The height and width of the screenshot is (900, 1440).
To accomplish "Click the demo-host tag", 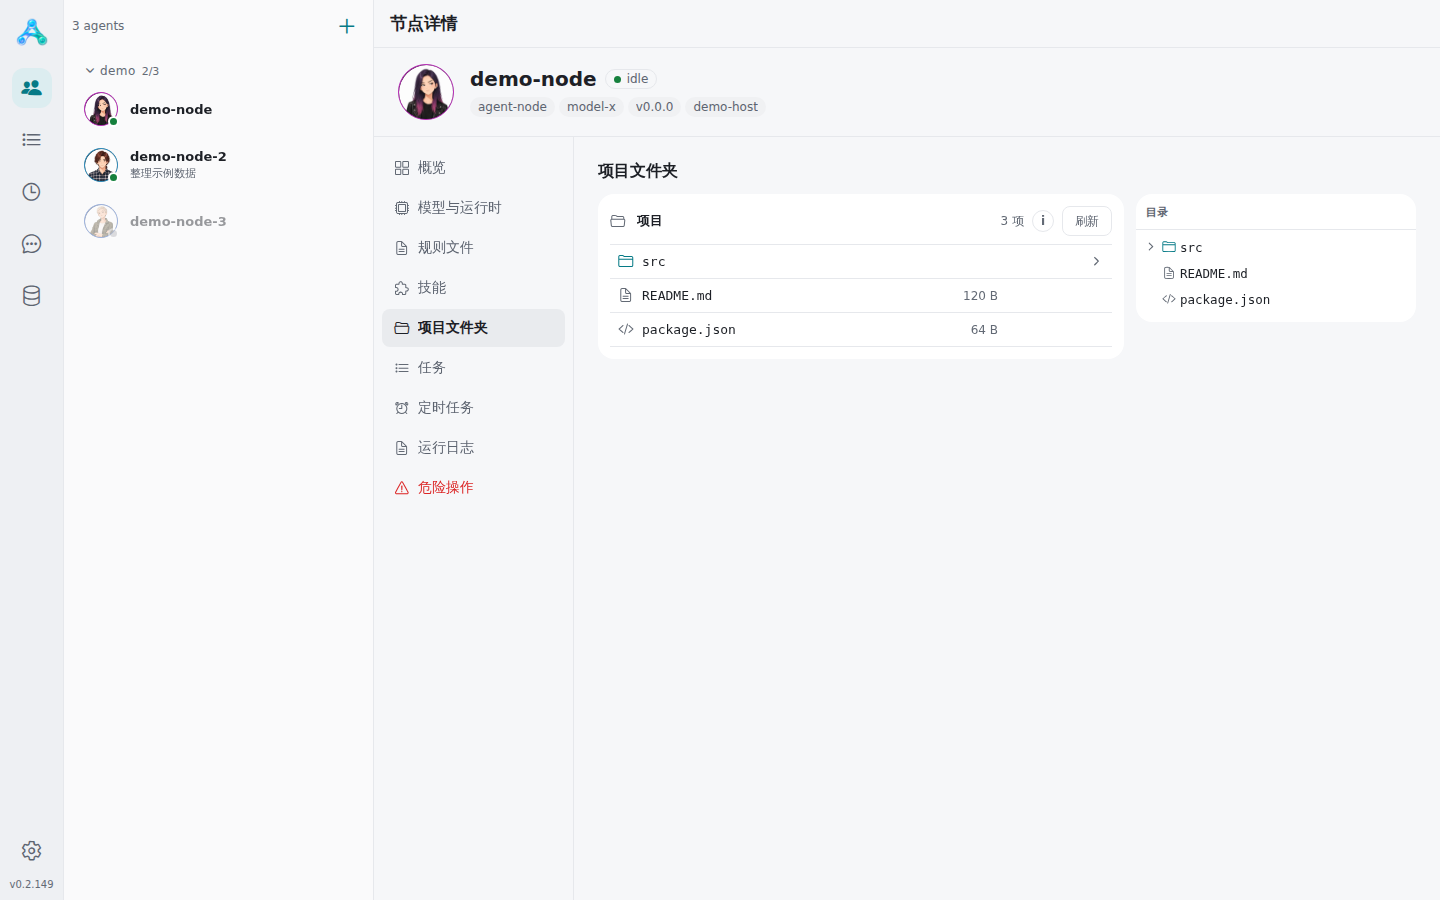I will (x=726, y=107).
